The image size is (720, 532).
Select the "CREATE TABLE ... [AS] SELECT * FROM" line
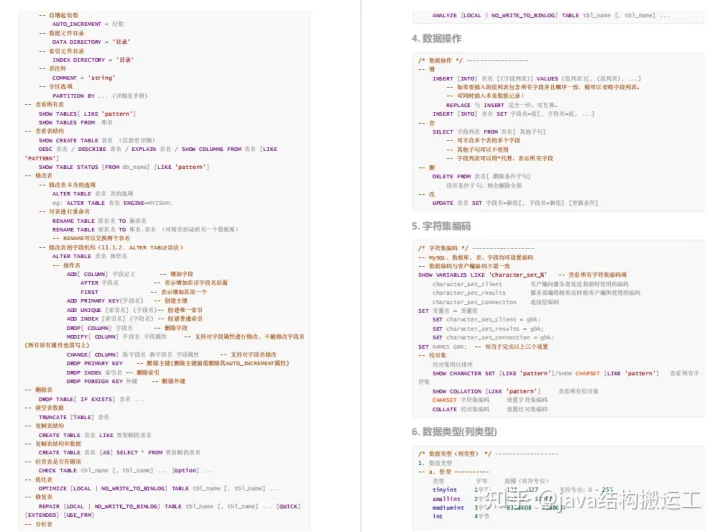(119, 453)
